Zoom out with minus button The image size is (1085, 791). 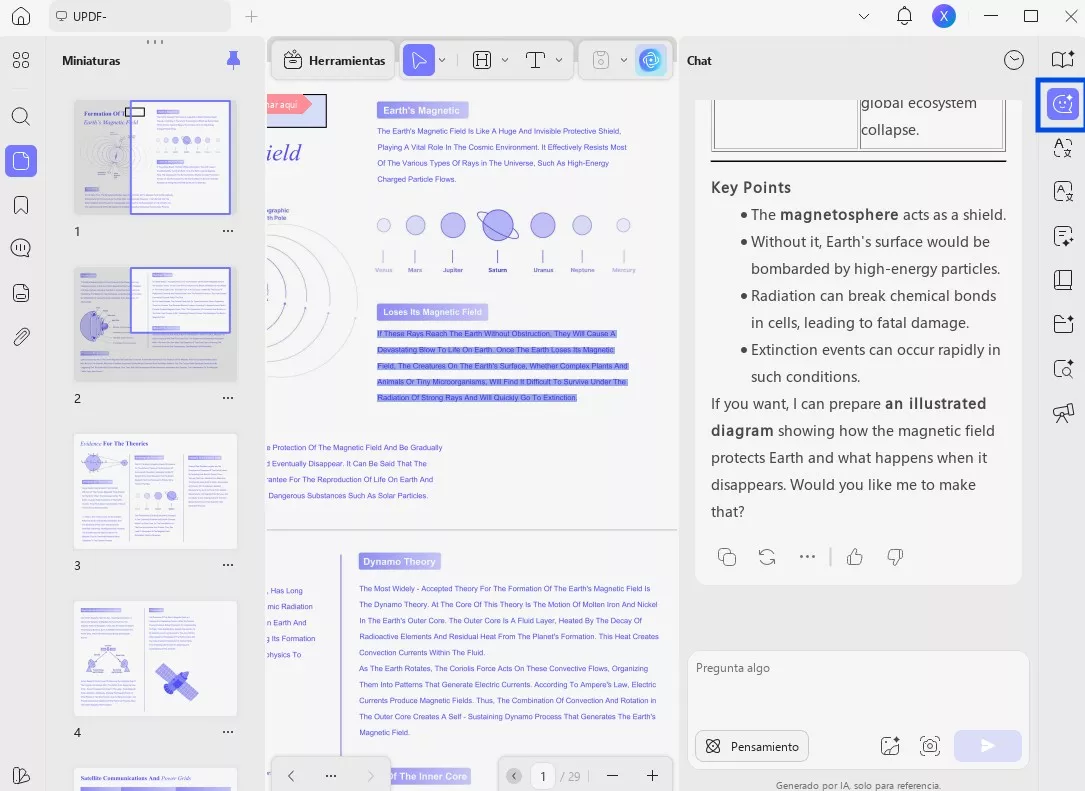612,776
